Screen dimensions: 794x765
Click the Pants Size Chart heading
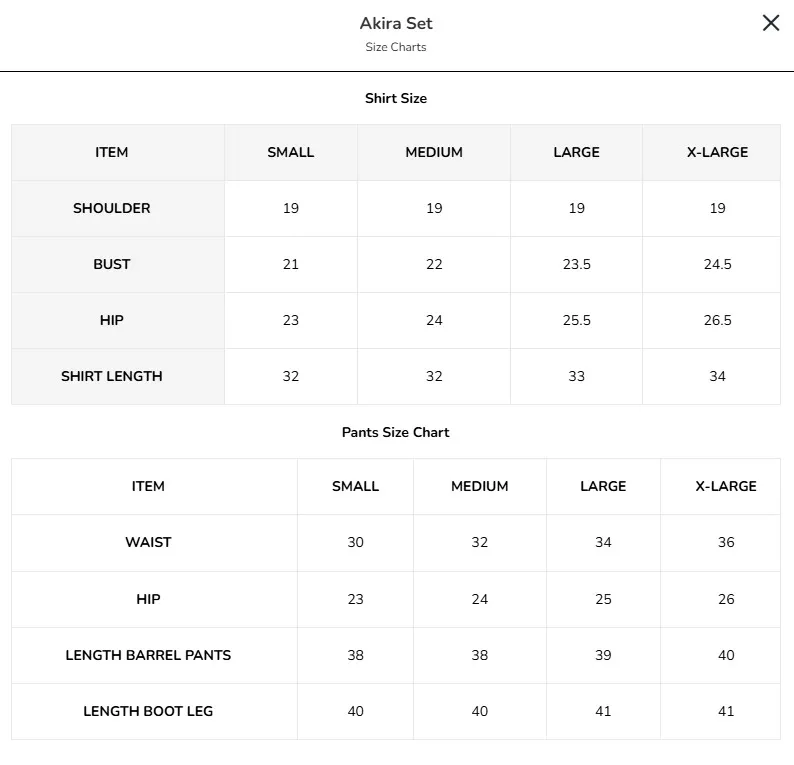coord(395,432)
